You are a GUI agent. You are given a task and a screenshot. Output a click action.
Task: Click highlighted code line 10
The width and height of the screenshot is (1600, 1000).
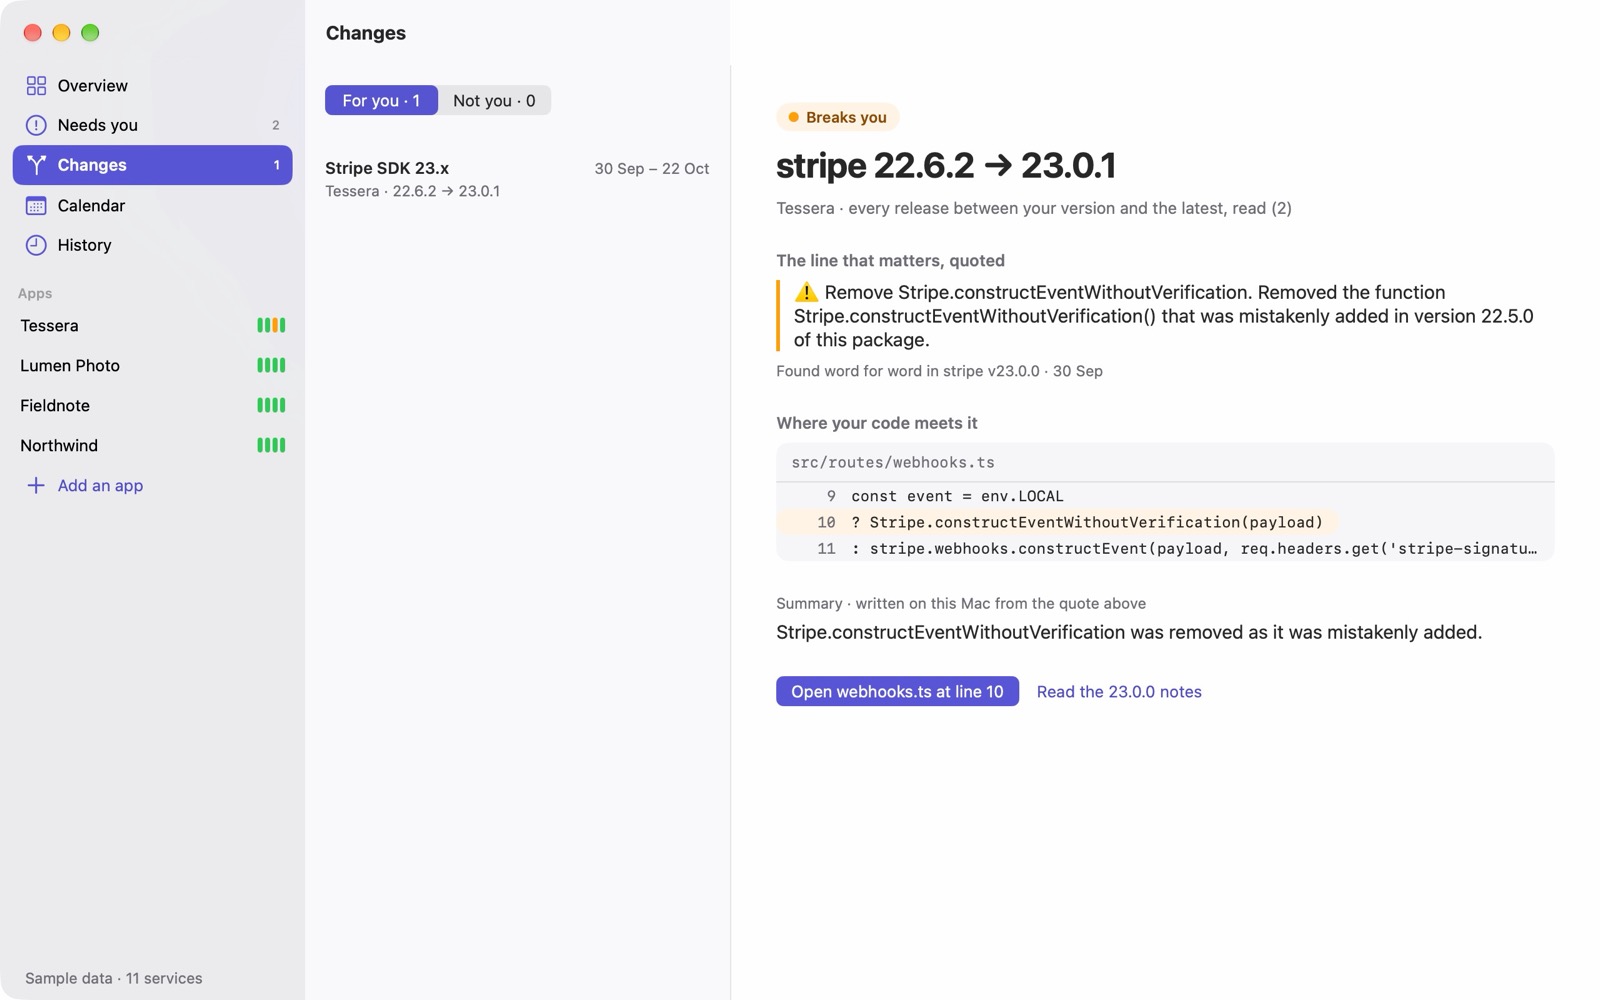1057,522
